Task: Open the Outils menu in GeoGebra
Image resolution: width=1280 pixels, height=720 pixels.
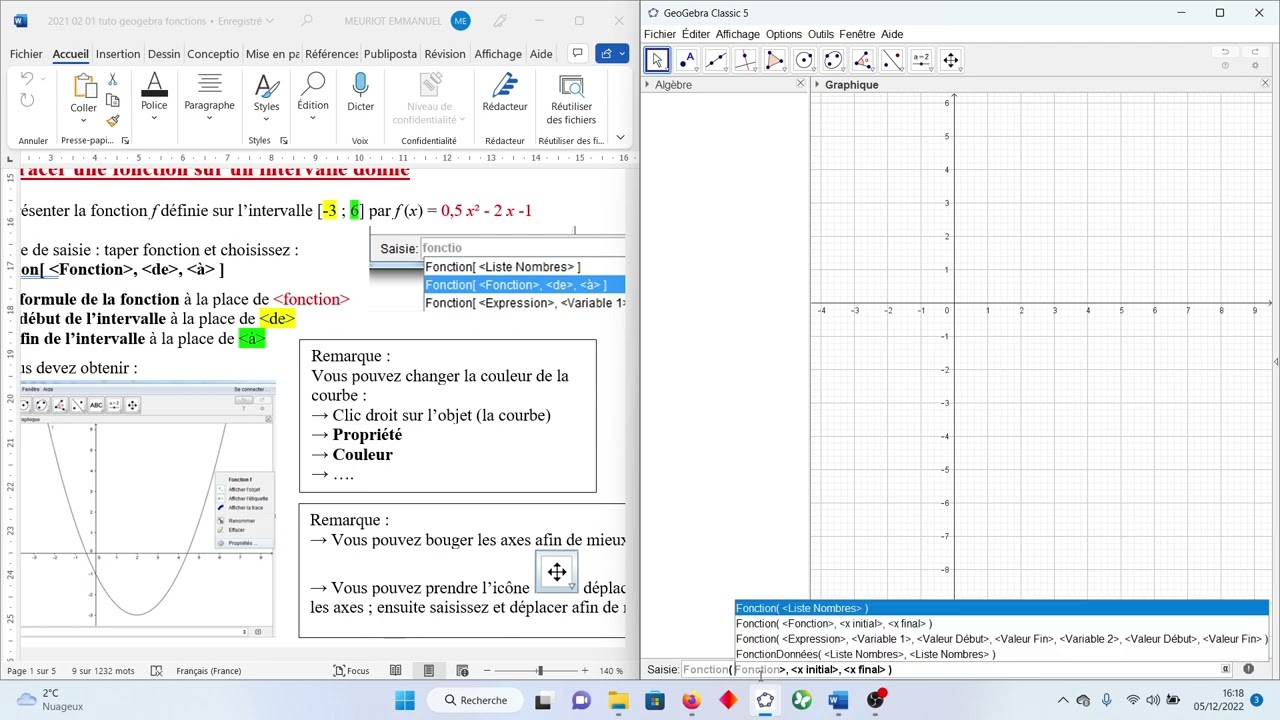Action: click(821, 34)
